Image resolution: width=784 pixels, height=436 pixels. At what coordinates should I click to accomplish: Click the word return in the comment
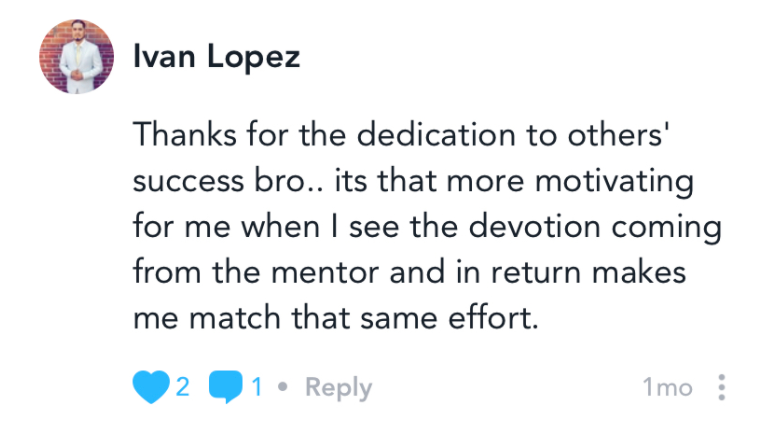[536, 272]
